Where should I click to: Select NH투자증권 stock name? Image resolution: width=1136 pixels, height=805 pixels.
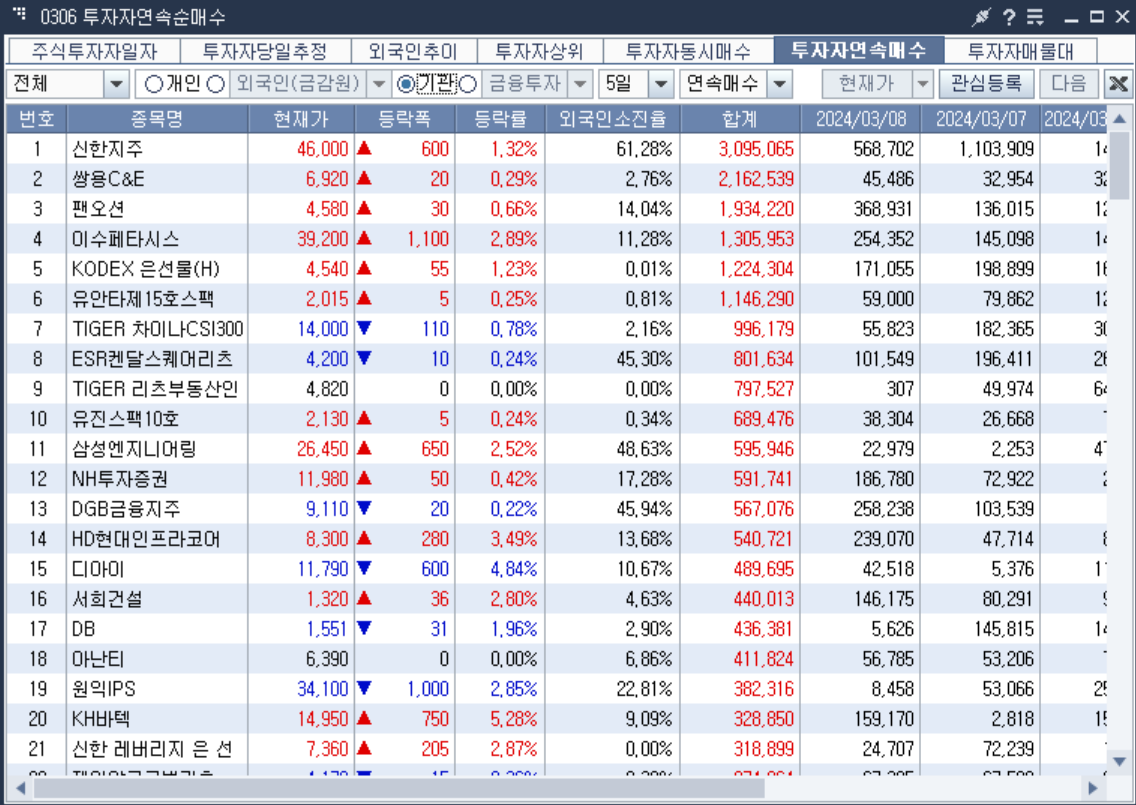[120, 479]
